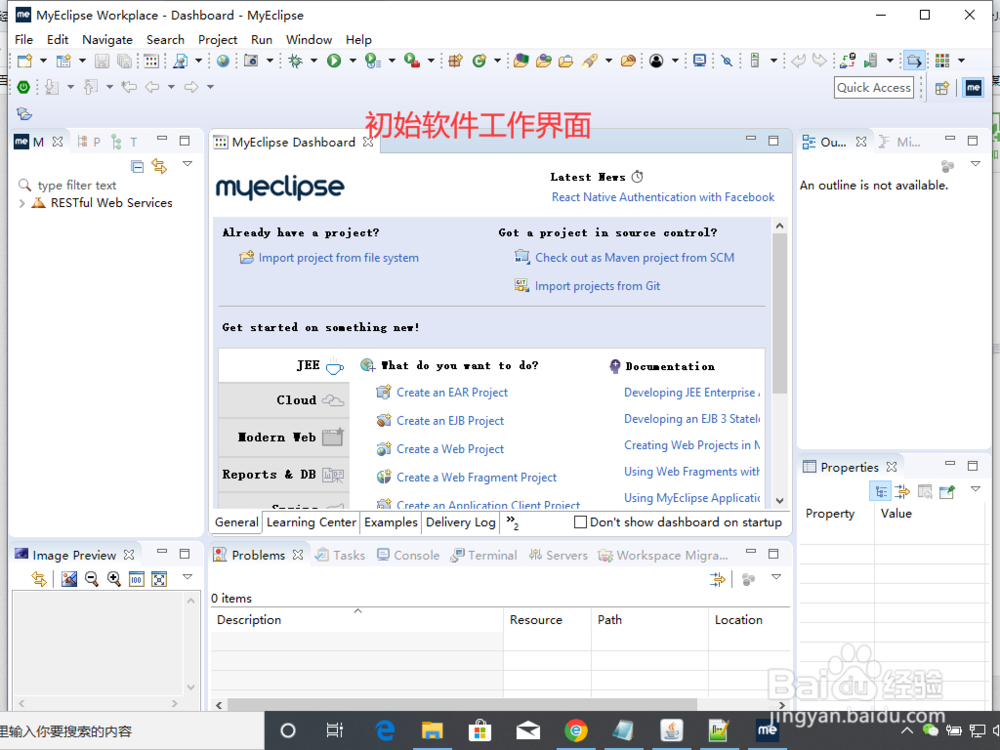Viewport: 1000px width, 750px height.
Task: Click the Quick Access search box
Action: coord(874,87)
